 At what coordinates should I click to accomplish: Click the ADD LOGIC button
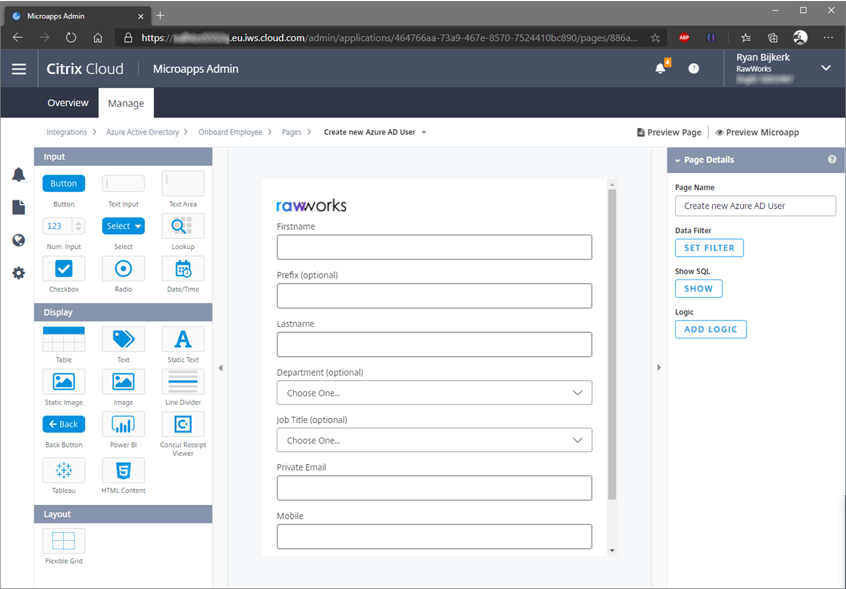(711, 330)
